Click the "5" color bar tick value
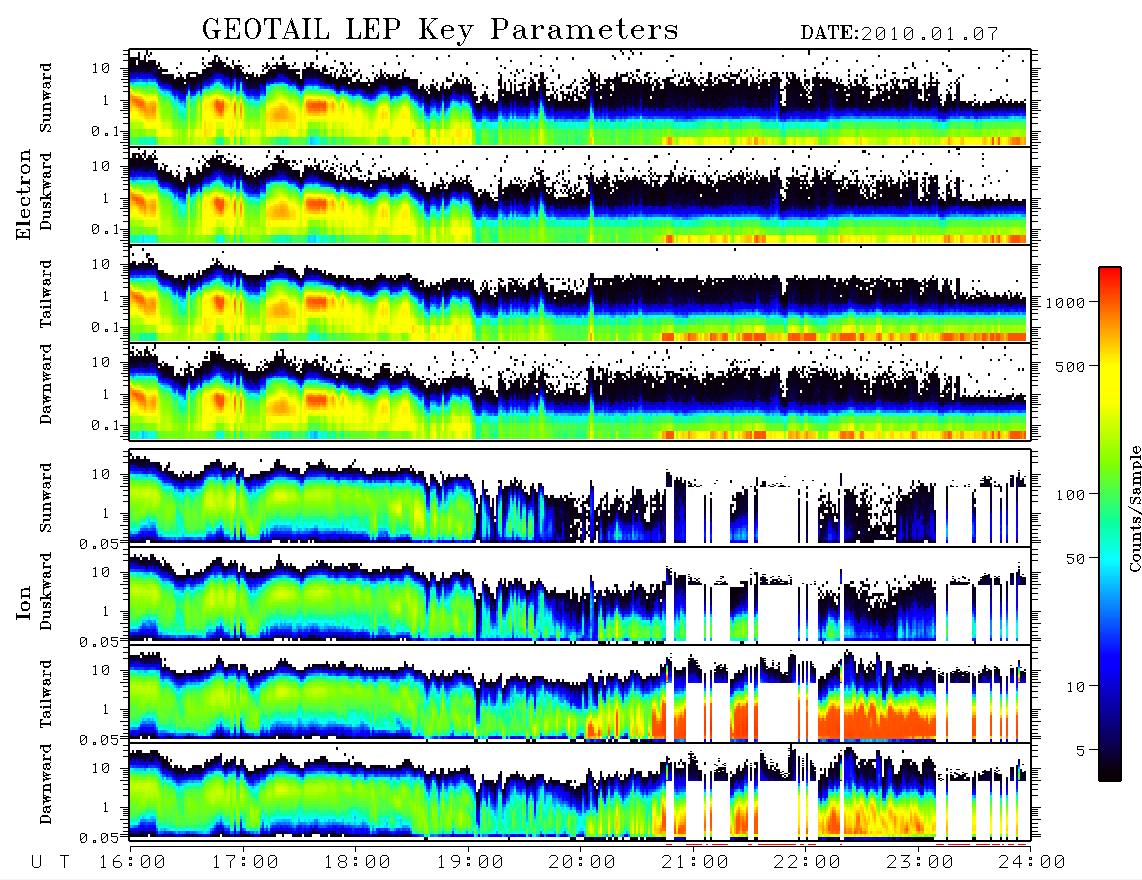This screenshot has height=880, width=1142. pyautogui.click(x=1081, y=751)
